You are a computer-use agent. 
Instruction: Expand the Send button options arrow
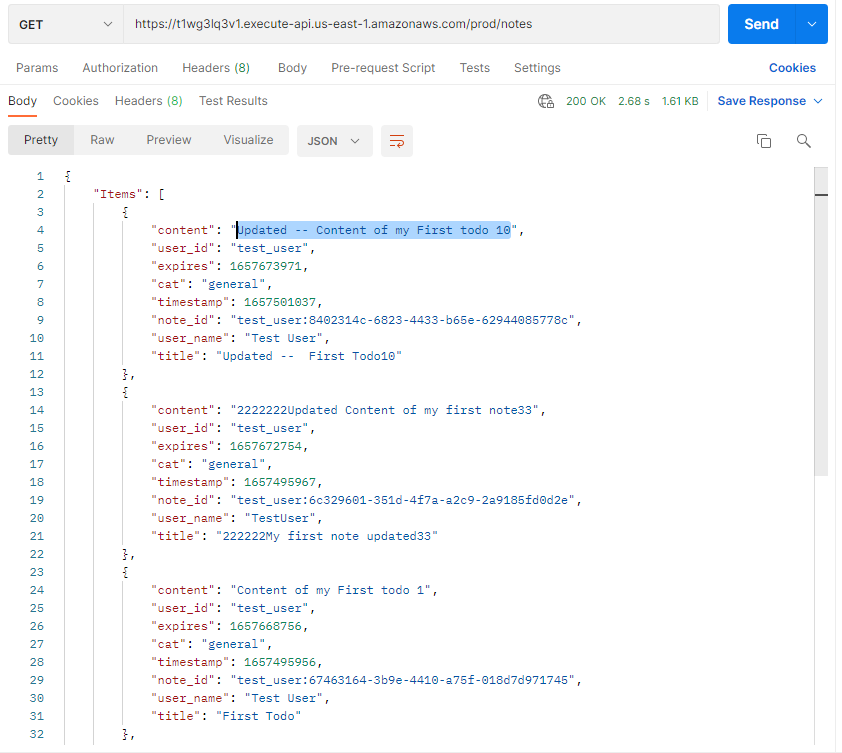(x=812, y=24)
